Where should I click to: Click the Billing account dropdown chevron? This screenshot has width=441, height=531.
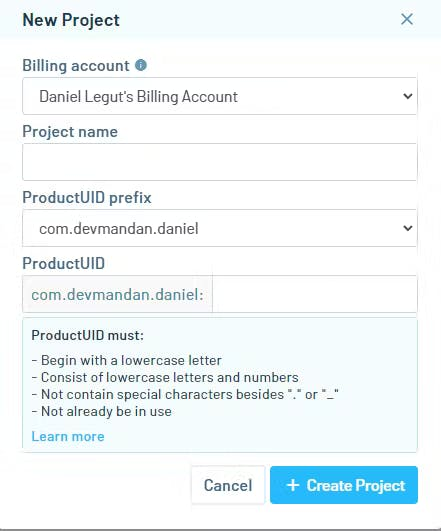[x=408, y=96]
